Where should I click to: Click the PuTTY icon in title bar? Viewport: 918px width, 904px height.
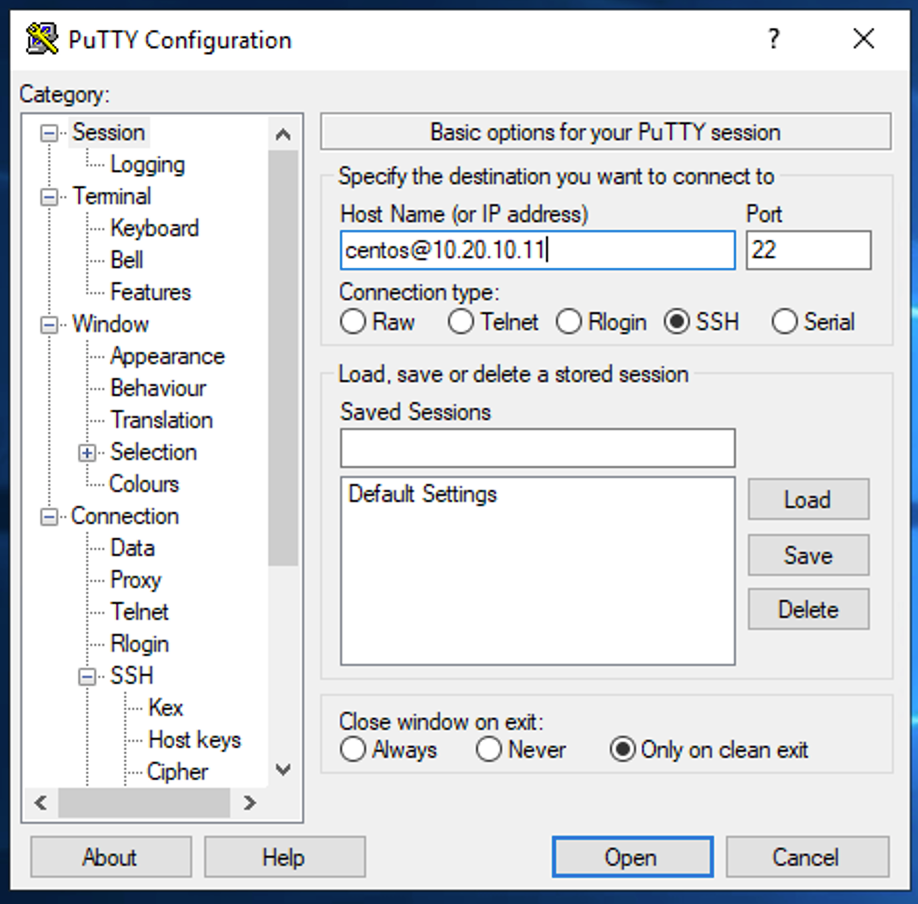pyautogui.click(x=42, y=40)
